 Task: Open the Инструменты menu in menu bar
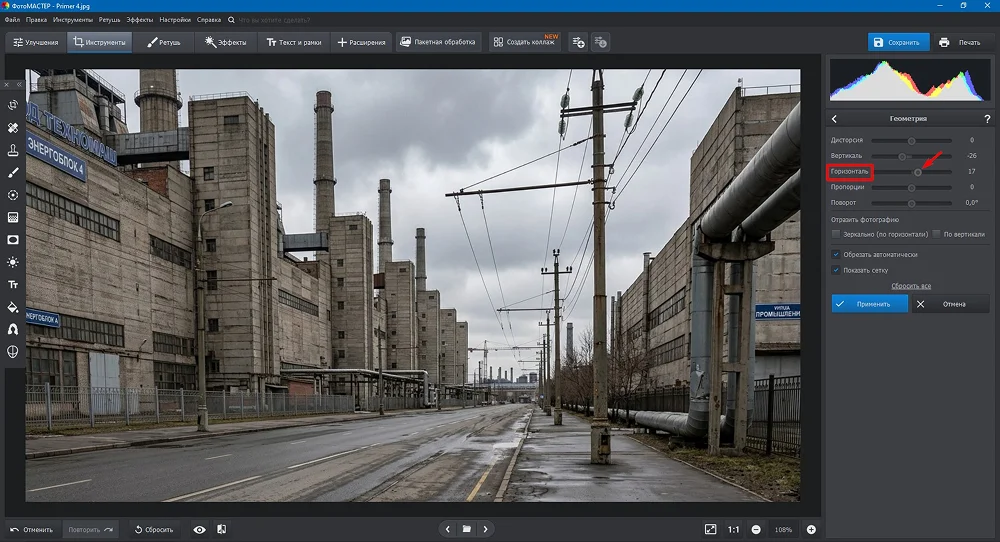pyautogui.click(x=73, y=20)
